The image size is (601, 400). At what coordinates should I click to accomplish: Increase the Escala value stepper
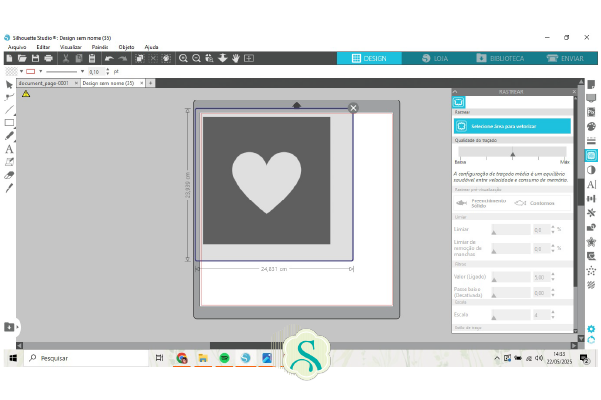click(553, 312)
